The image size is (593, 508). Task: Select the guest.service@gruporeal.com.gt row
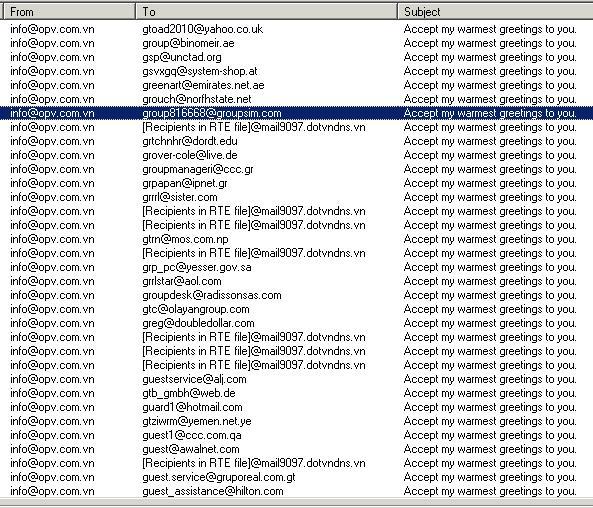pyautogui.click(x=296, y=477)
